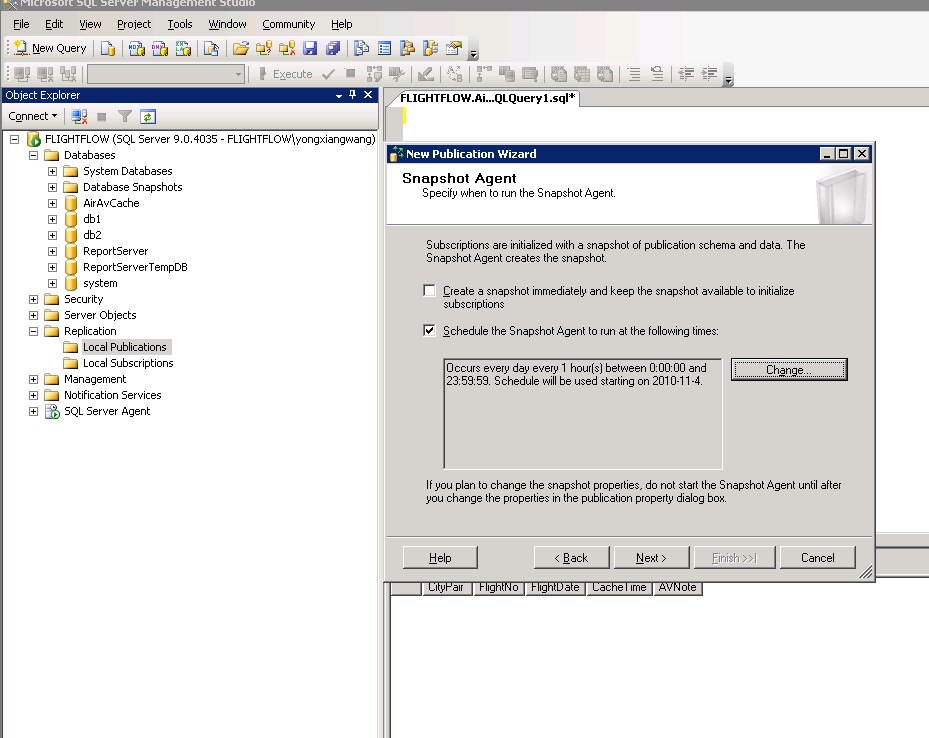Open the Tools menu
Image resolution: width=929 pixels, height=738 pixels.
pos(180,24)
